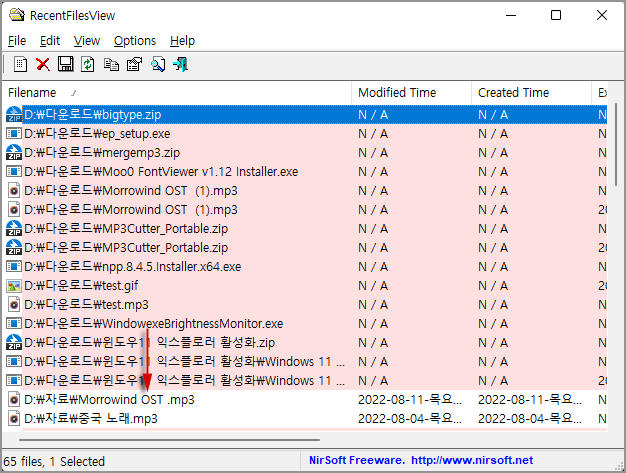Click the 2022-08-11 Modified Time cell
This screenshot has width=626, height=473.
pos(410,400)
